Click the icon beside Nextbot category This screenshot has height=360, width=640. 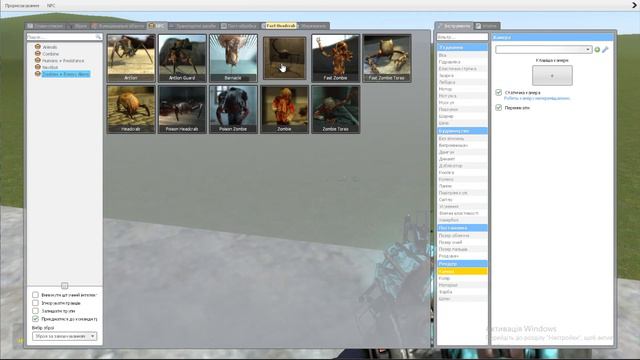point(38,67)
